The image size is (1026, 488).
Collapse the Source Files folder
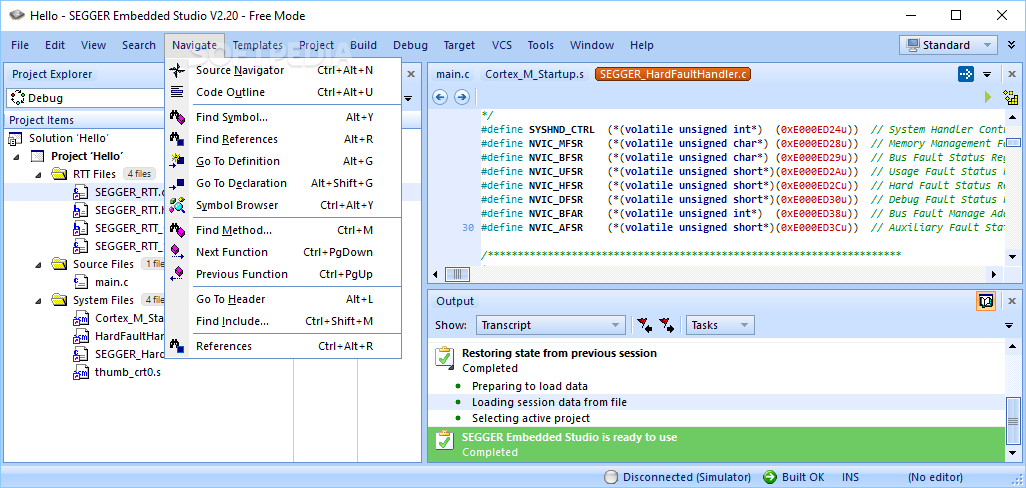click(38, 264)
